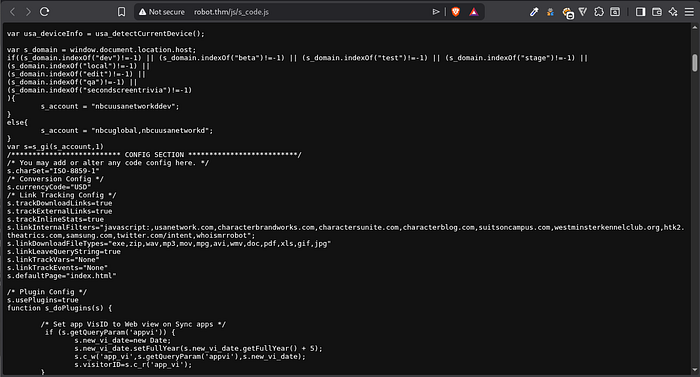Viewport: 700px width, 377px height.
Task: Go forward to the next page
Action: point(28,12)
